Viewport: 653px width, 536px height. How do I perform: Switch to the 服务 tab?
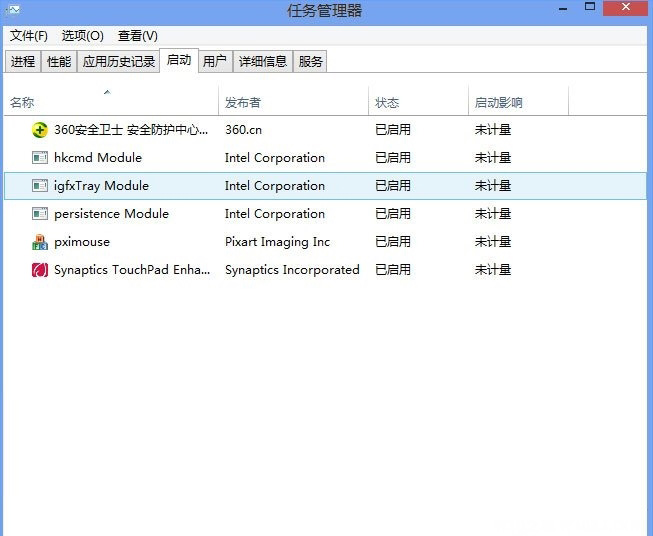[310, 62]
